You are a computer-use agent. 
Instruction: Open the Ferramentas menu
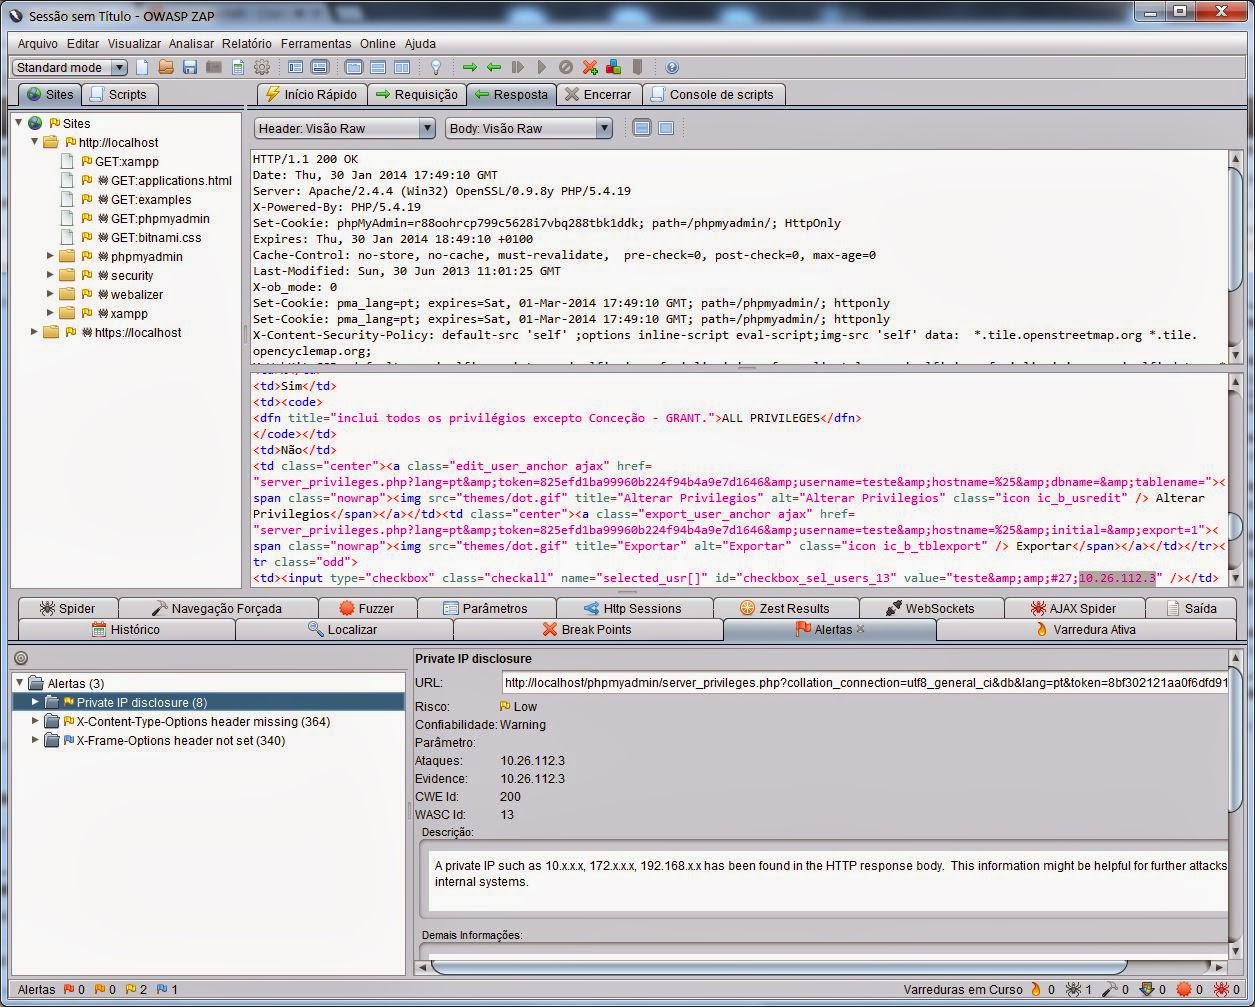pyautogui.click(x=316, y=43)
